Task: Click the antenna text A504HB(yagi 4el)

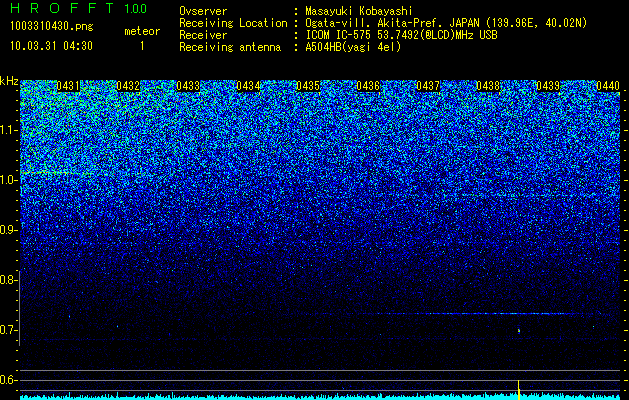Action: point(353,47)
